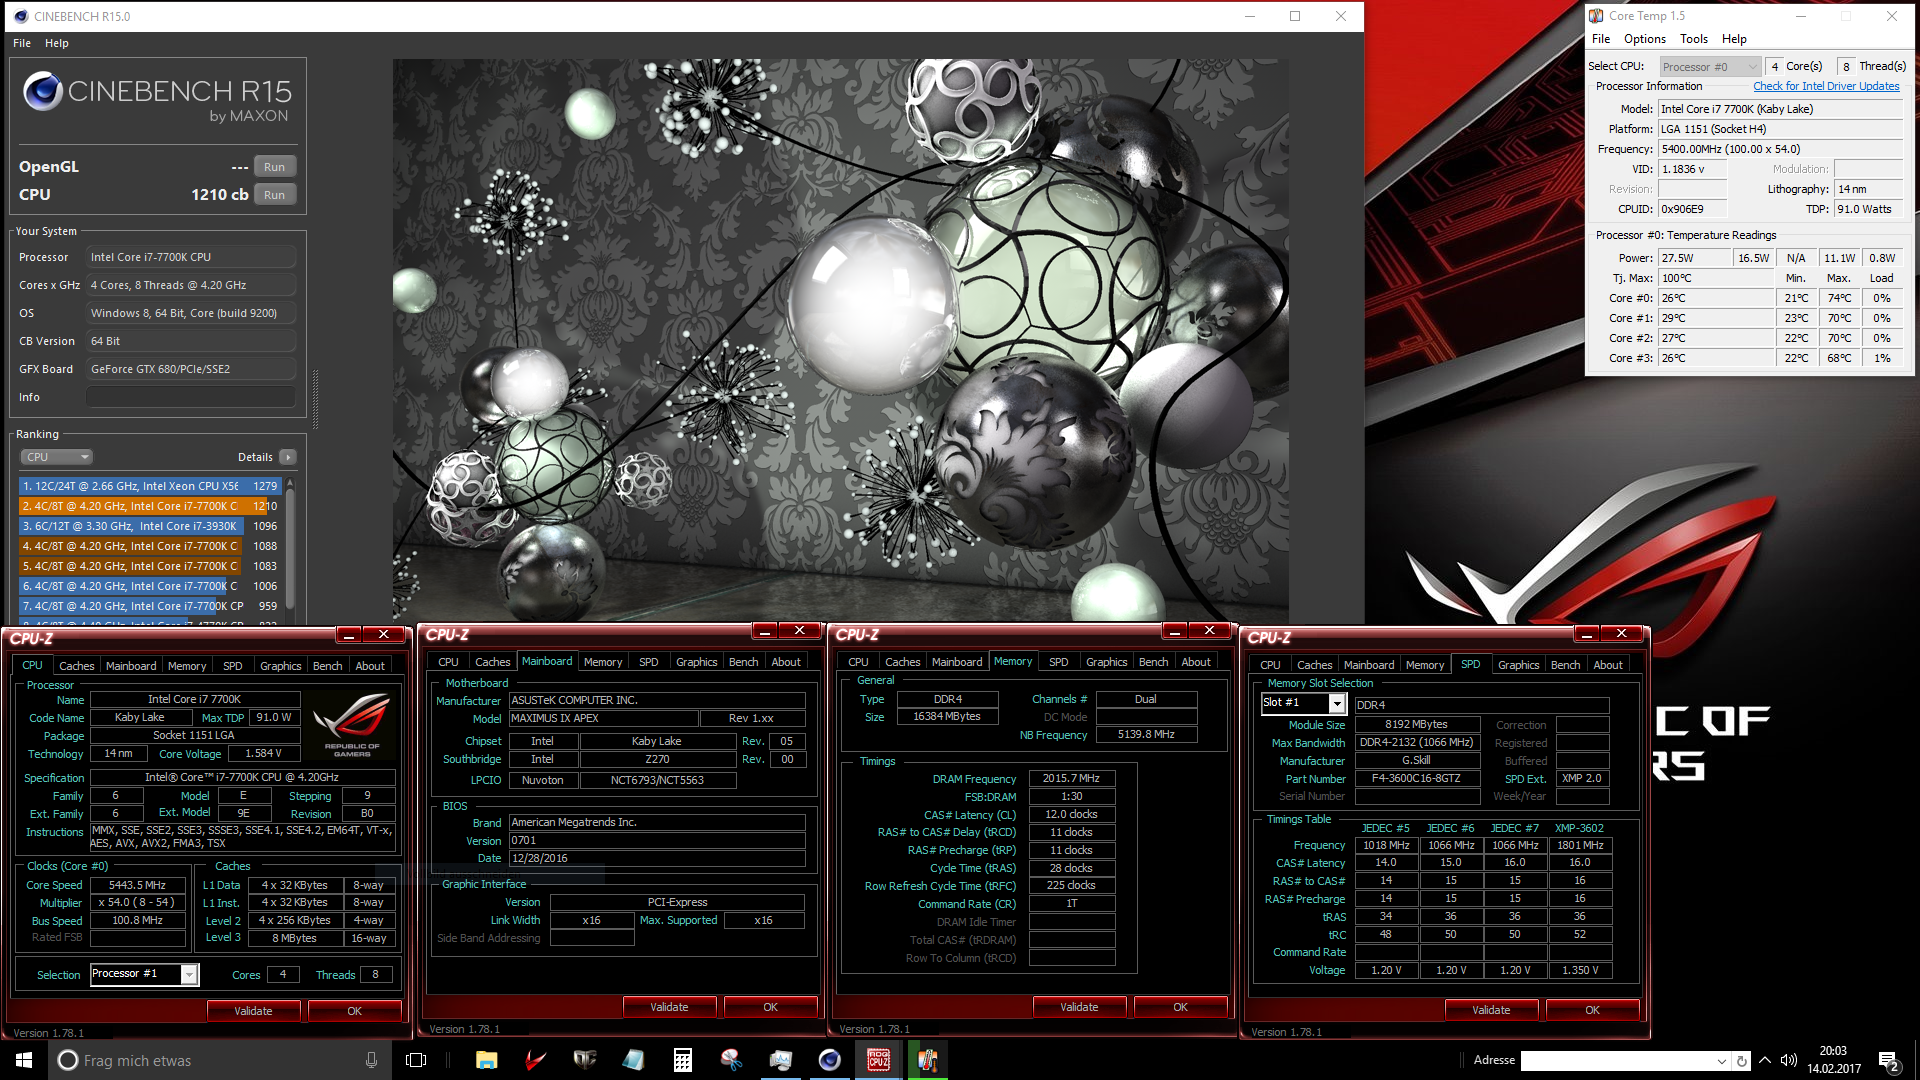Open the OC tool taskbar icon
This screenshot has width=1920, height=1080.
(x=585, y=1060)
